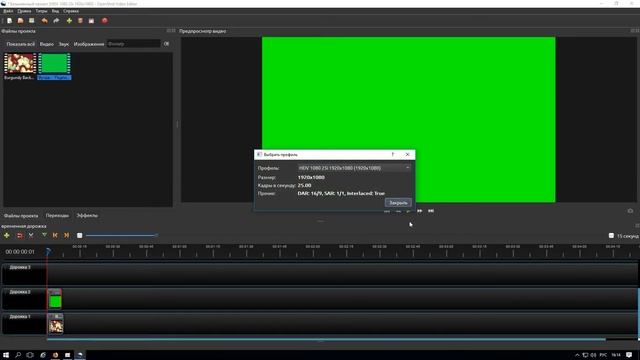Select the Видео files filter

point(47,44)
